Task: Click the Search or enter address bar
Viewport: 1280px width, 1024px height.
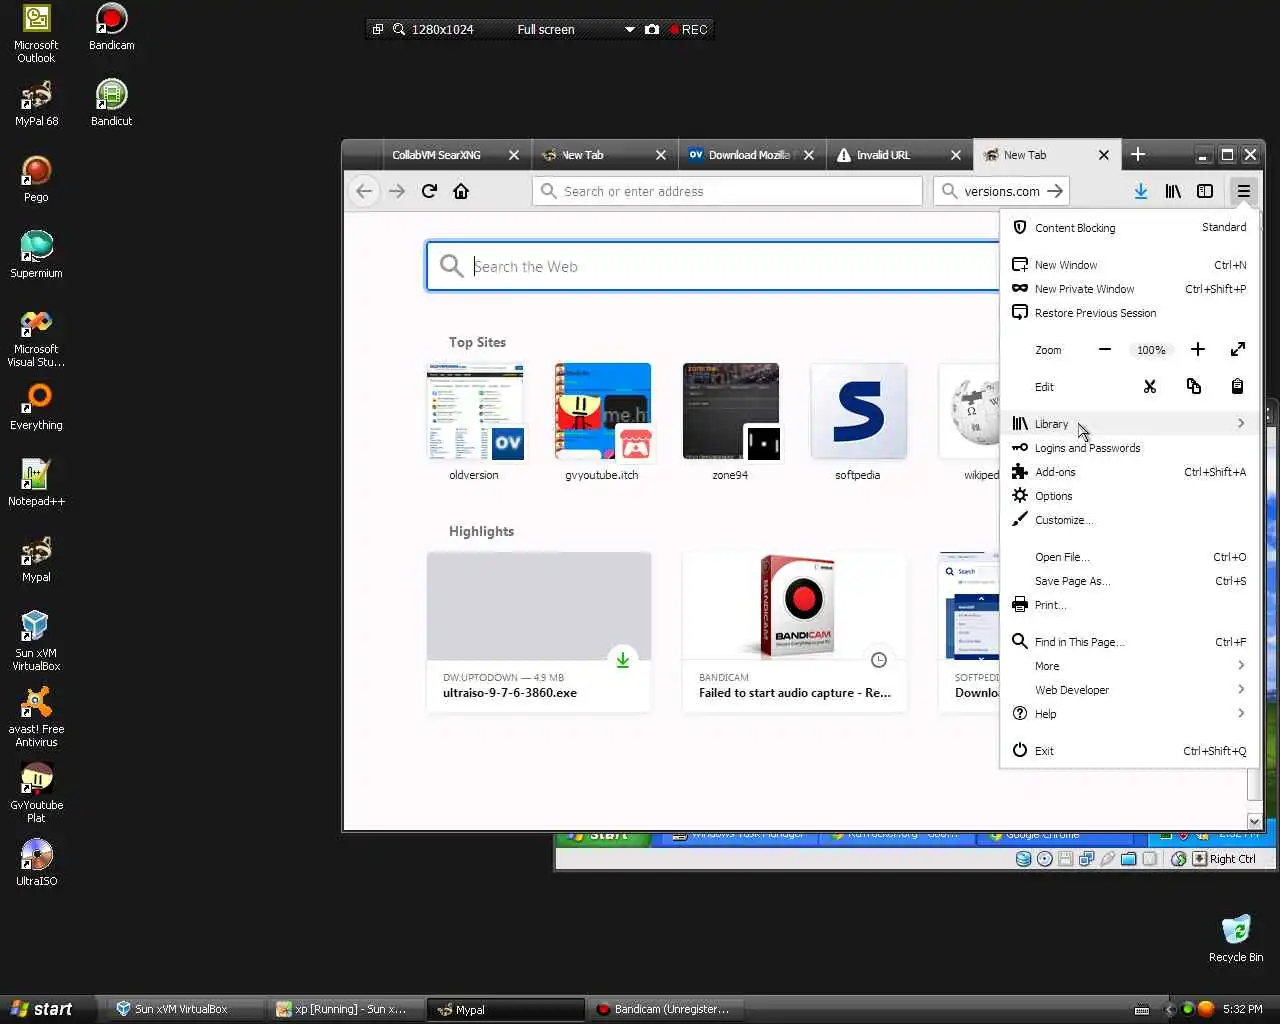Action: tap(727, 191)
